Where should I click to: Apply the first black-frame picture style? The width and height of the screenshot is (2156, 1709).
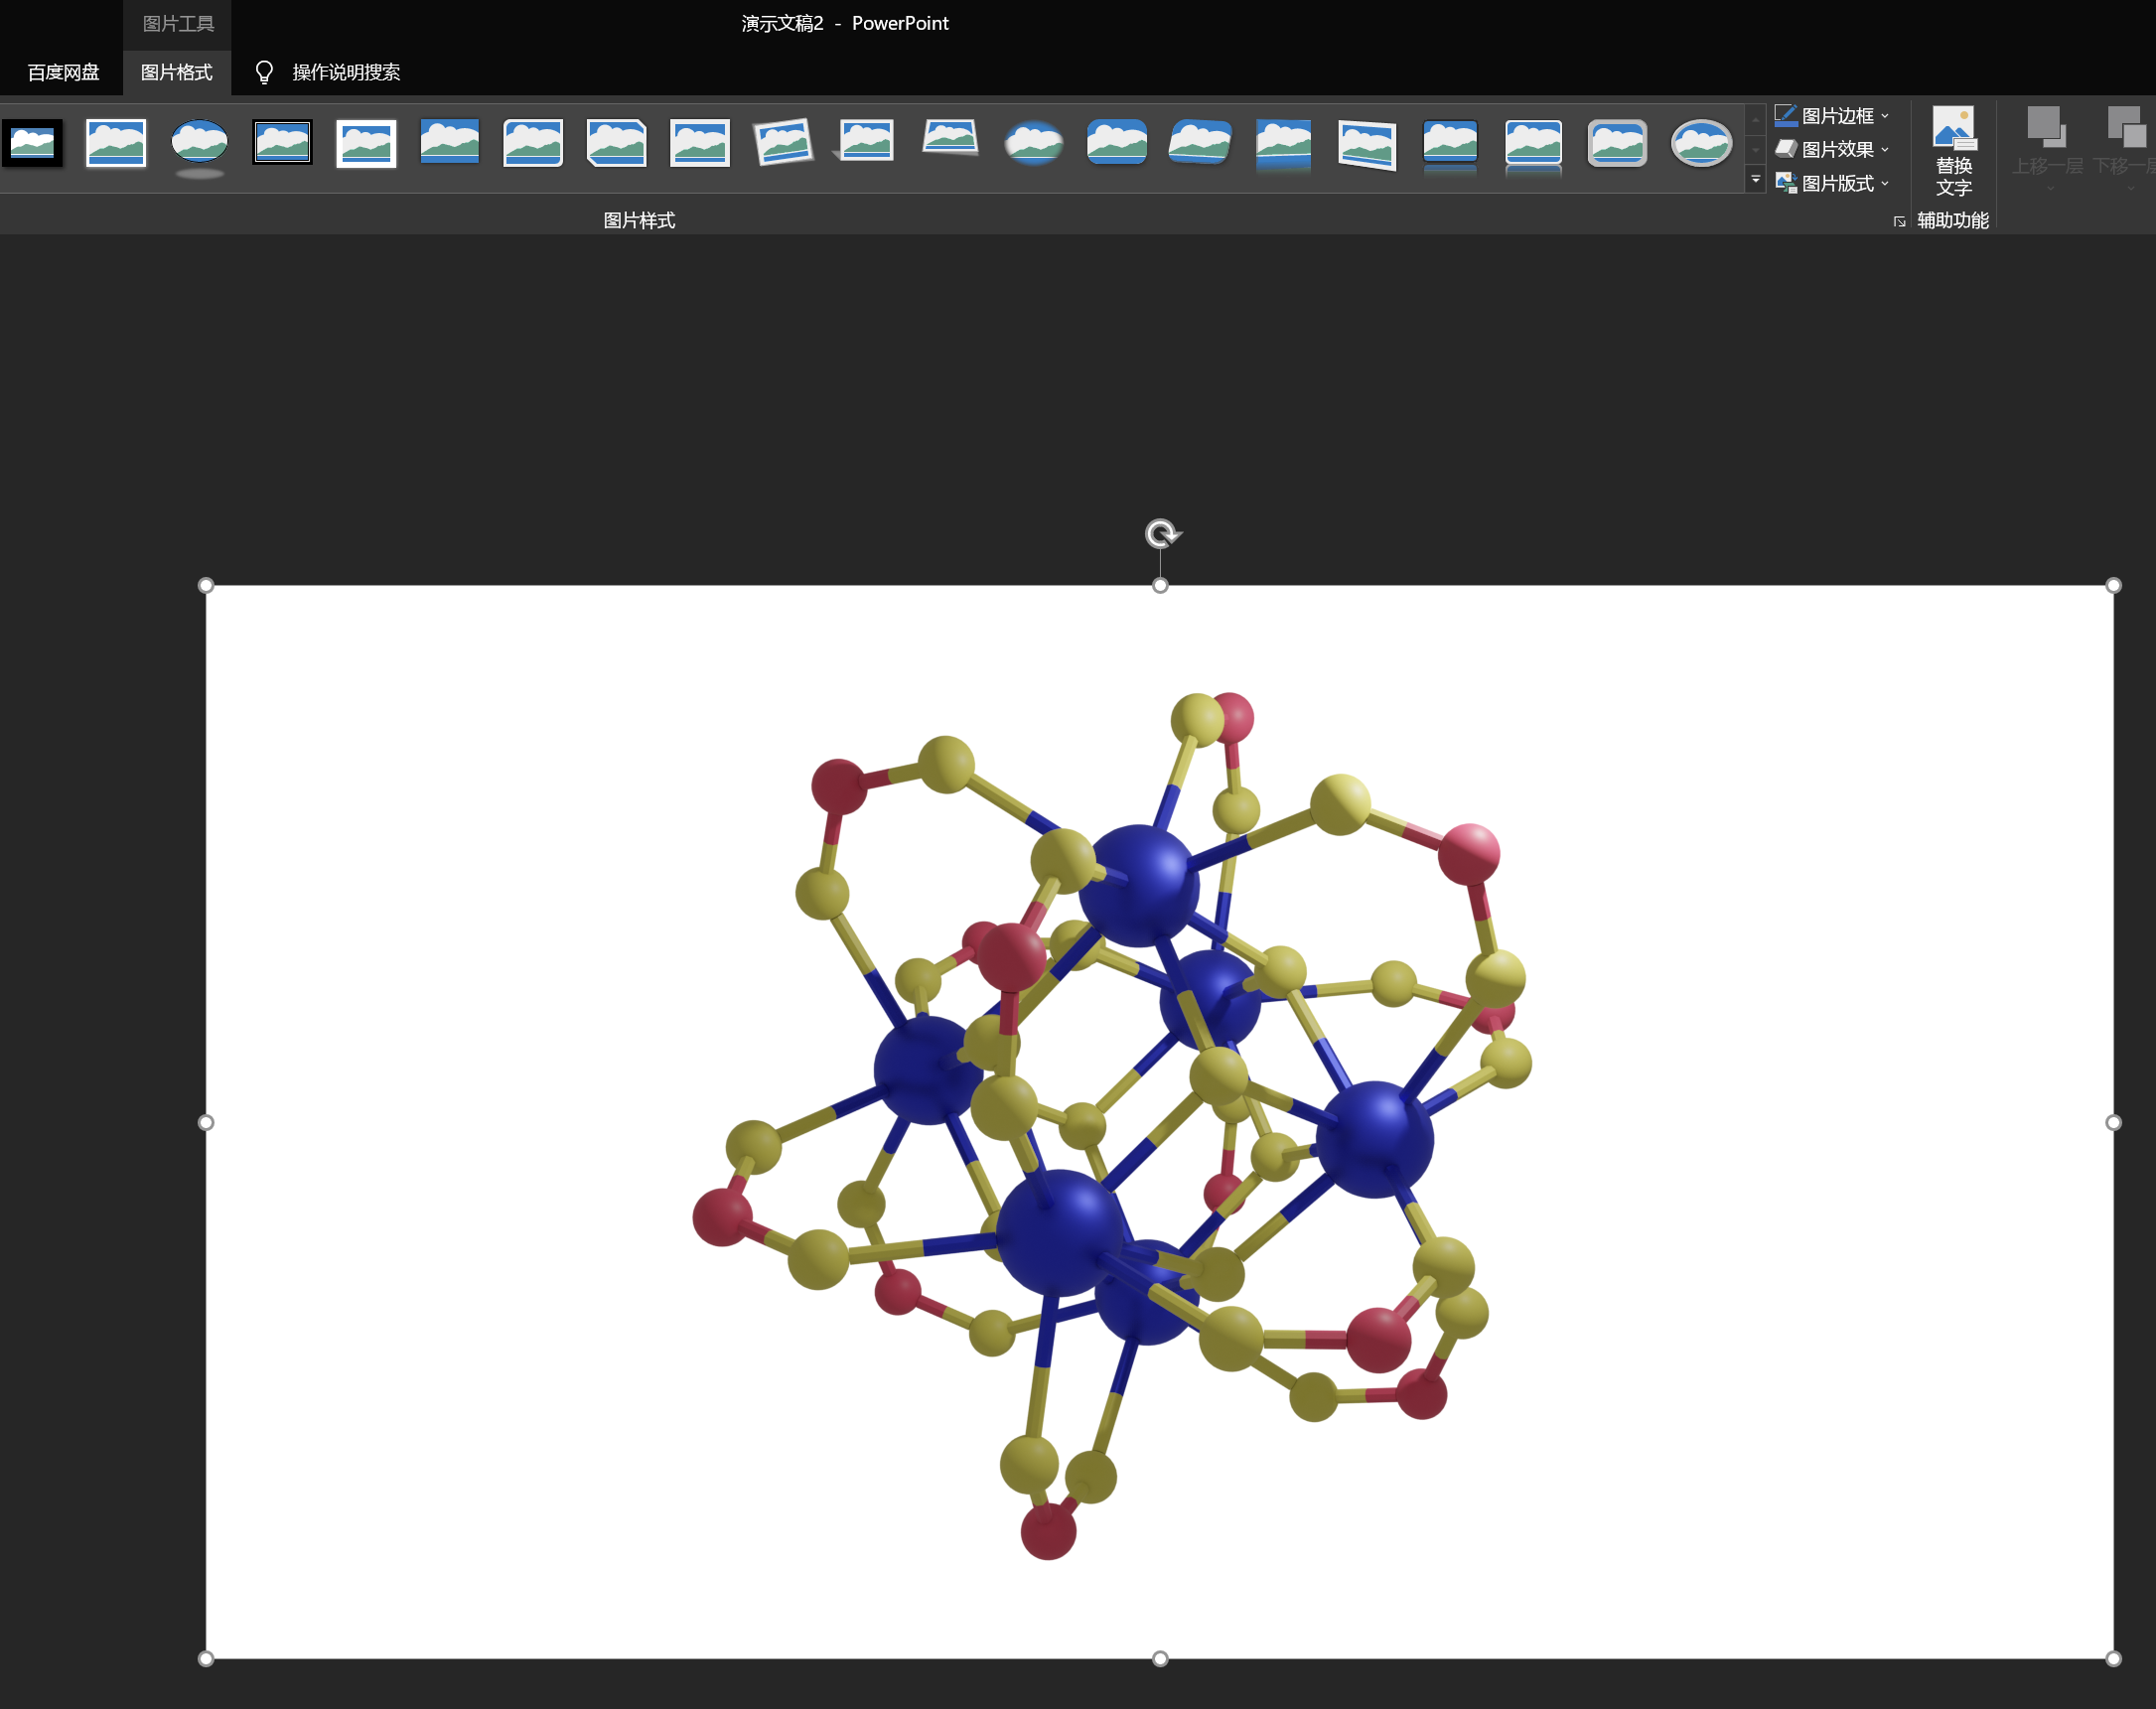[32, 143]
